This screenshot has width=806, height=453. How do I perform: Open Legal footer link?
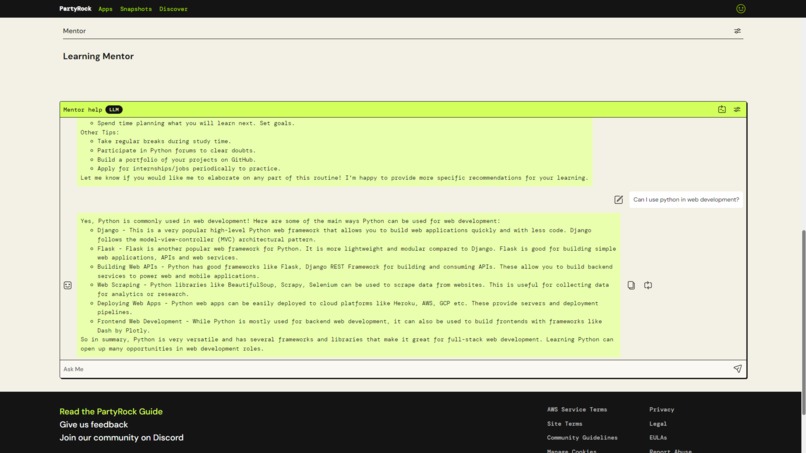[657, 424]
